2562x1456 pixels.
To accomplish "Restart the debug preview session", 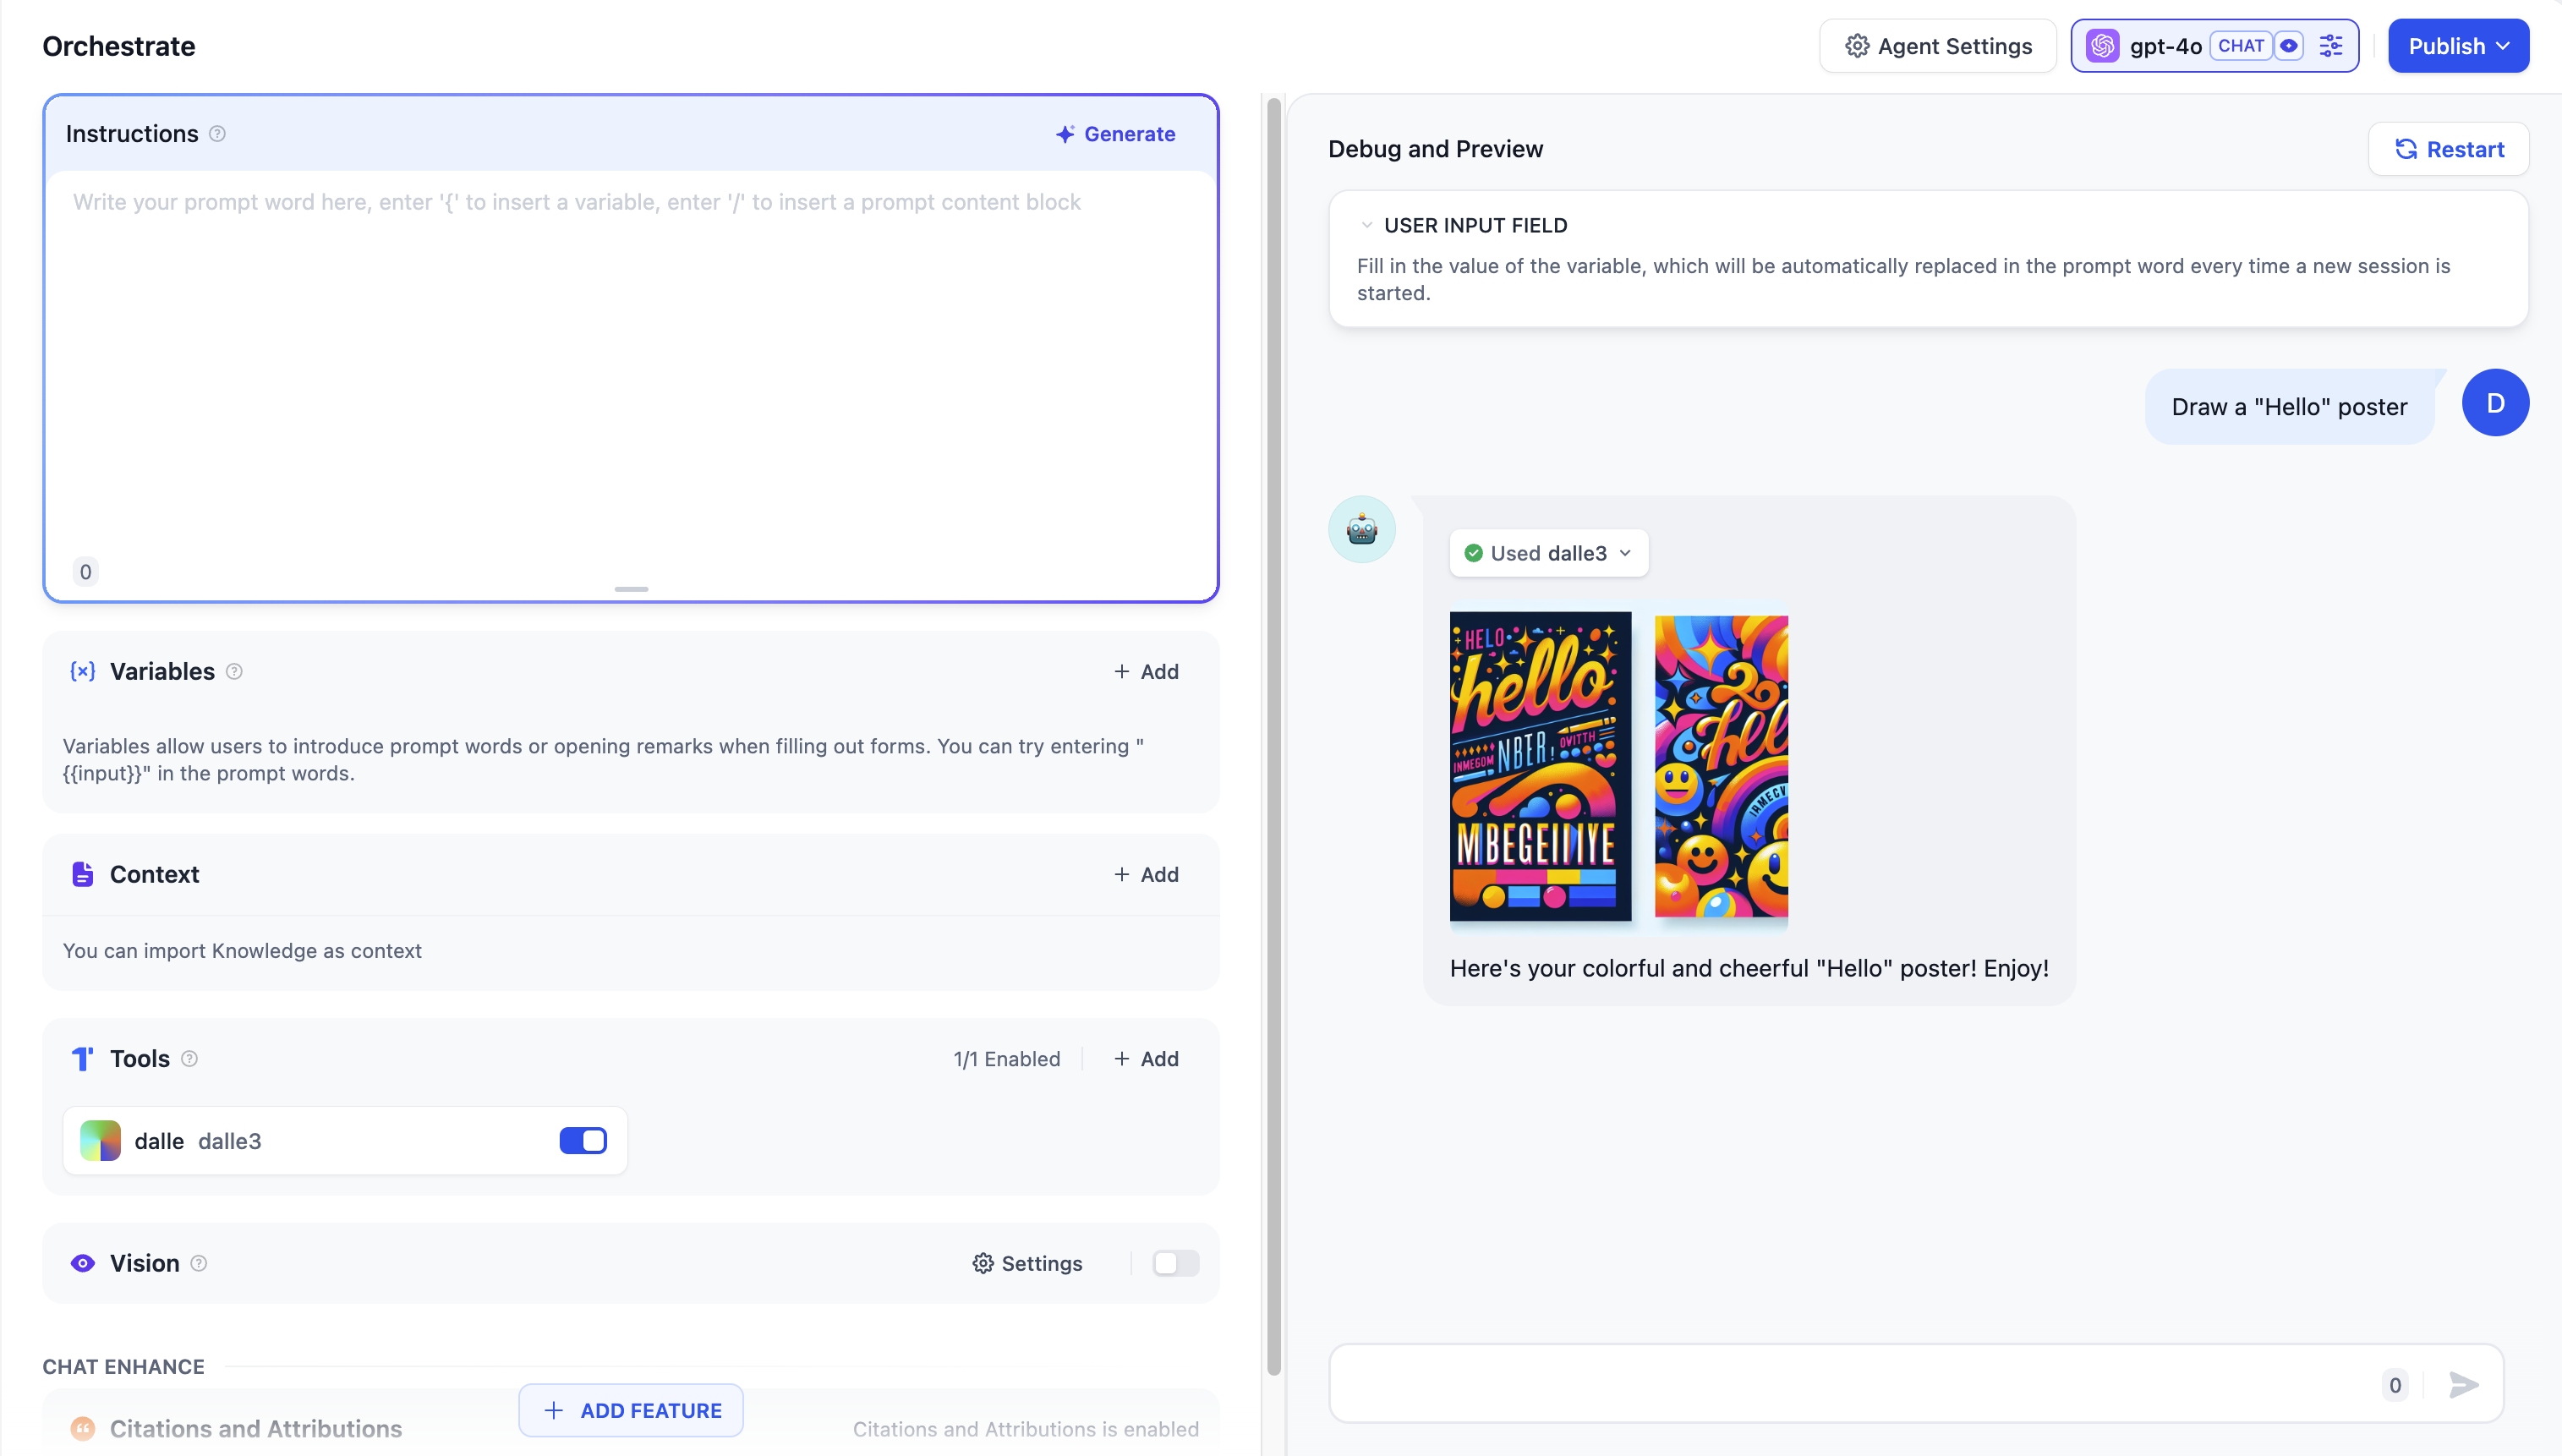I will click(x=2448, y=150).
